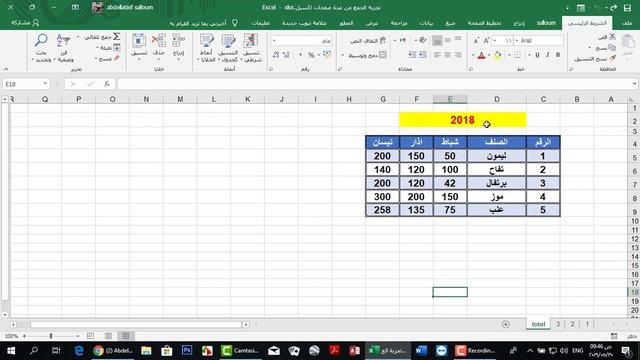Click the Delete cells icon
Screen dimensions: 640x360
(159, 48)
